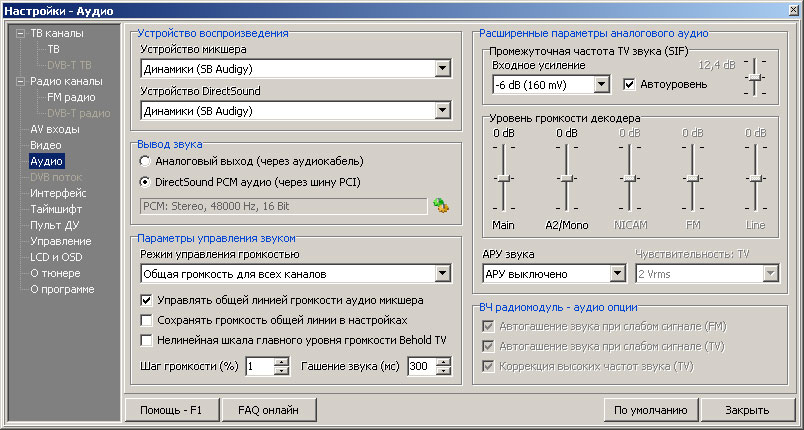The image size is (804, 430).
Task: Expand the Устройство DirectSound combo box
Action: tap(443, 110)
